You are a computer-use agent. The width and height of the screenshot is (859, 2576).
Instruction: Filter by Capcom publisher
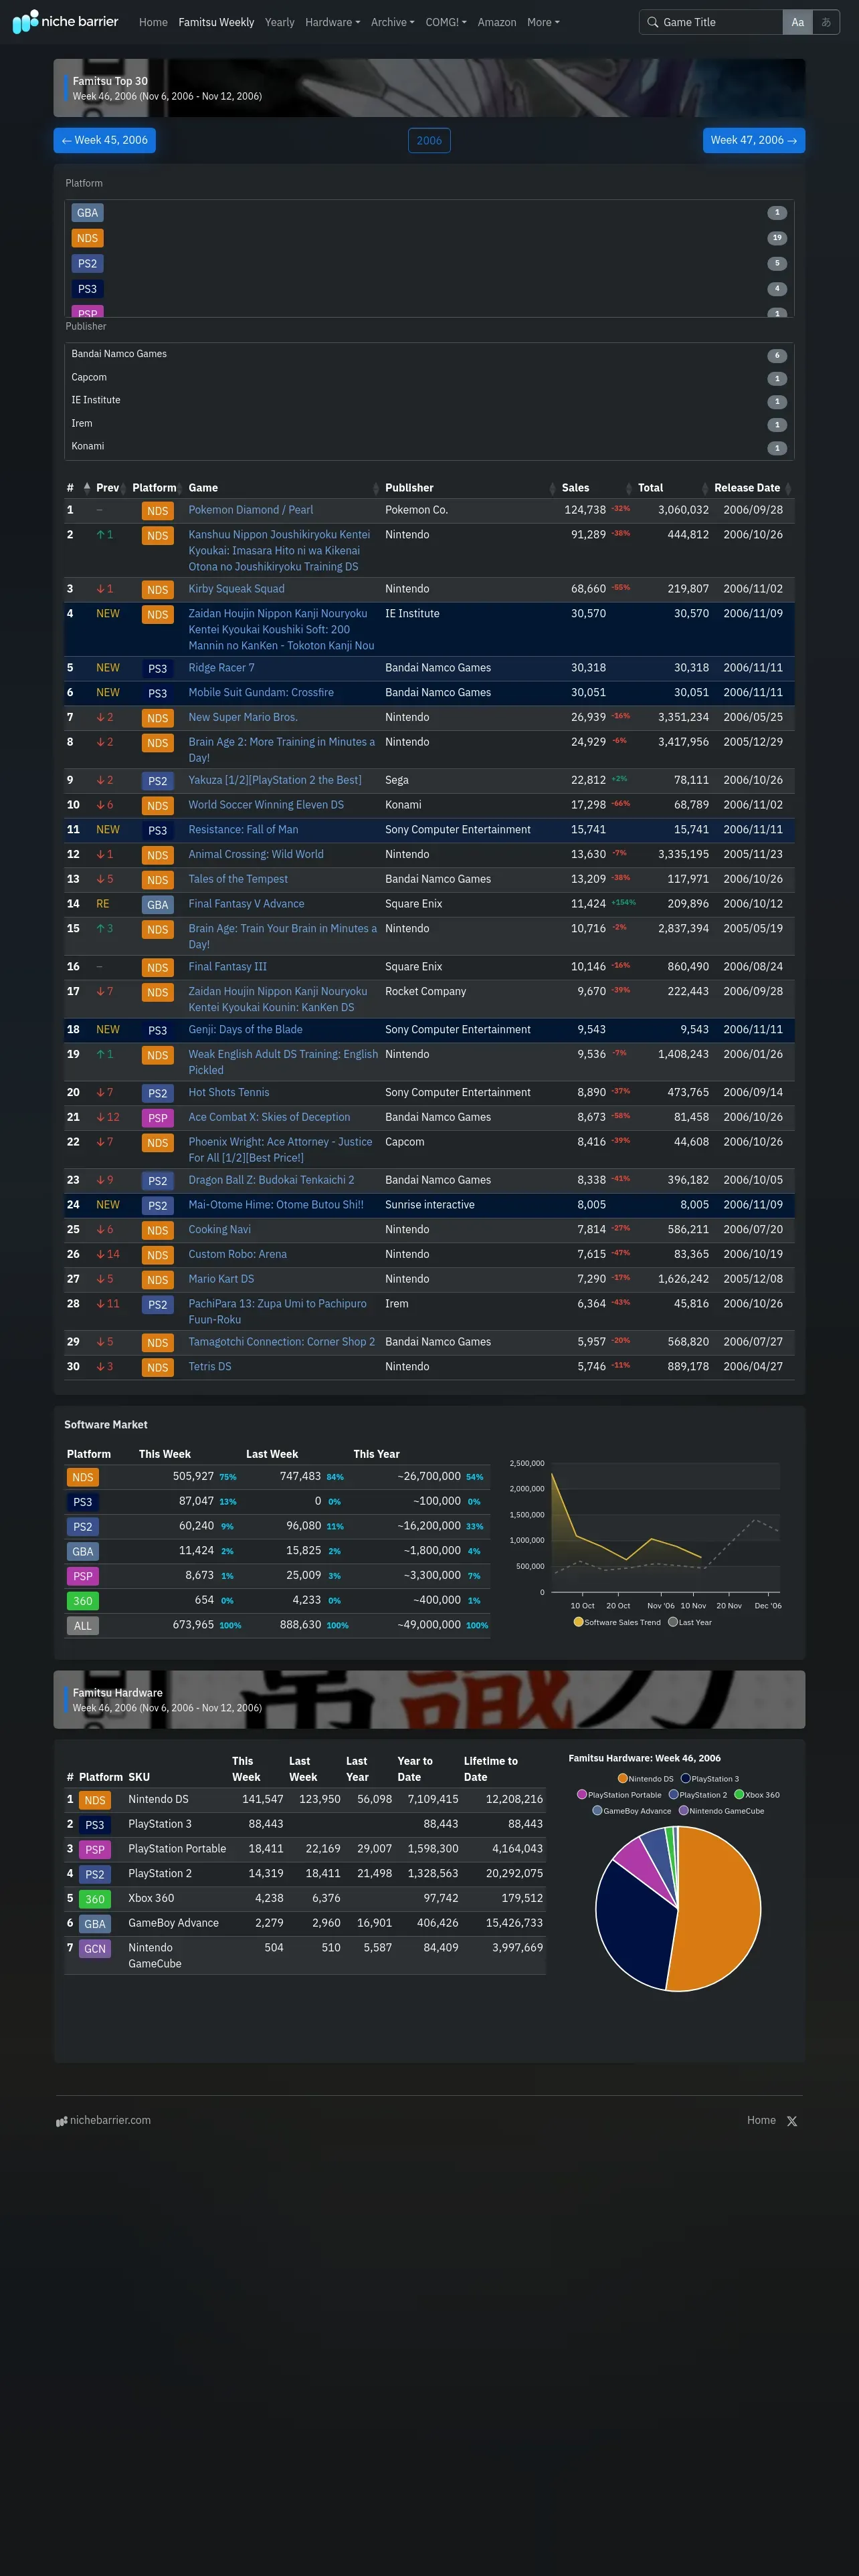click(429, 378)
